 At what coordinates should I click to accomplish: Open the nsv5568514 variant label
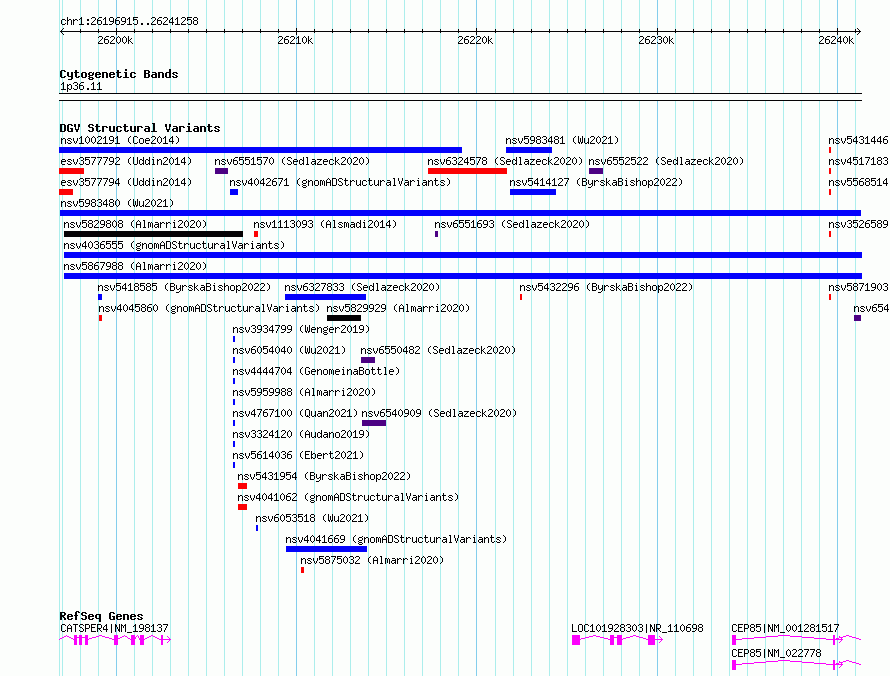[858, 182]
